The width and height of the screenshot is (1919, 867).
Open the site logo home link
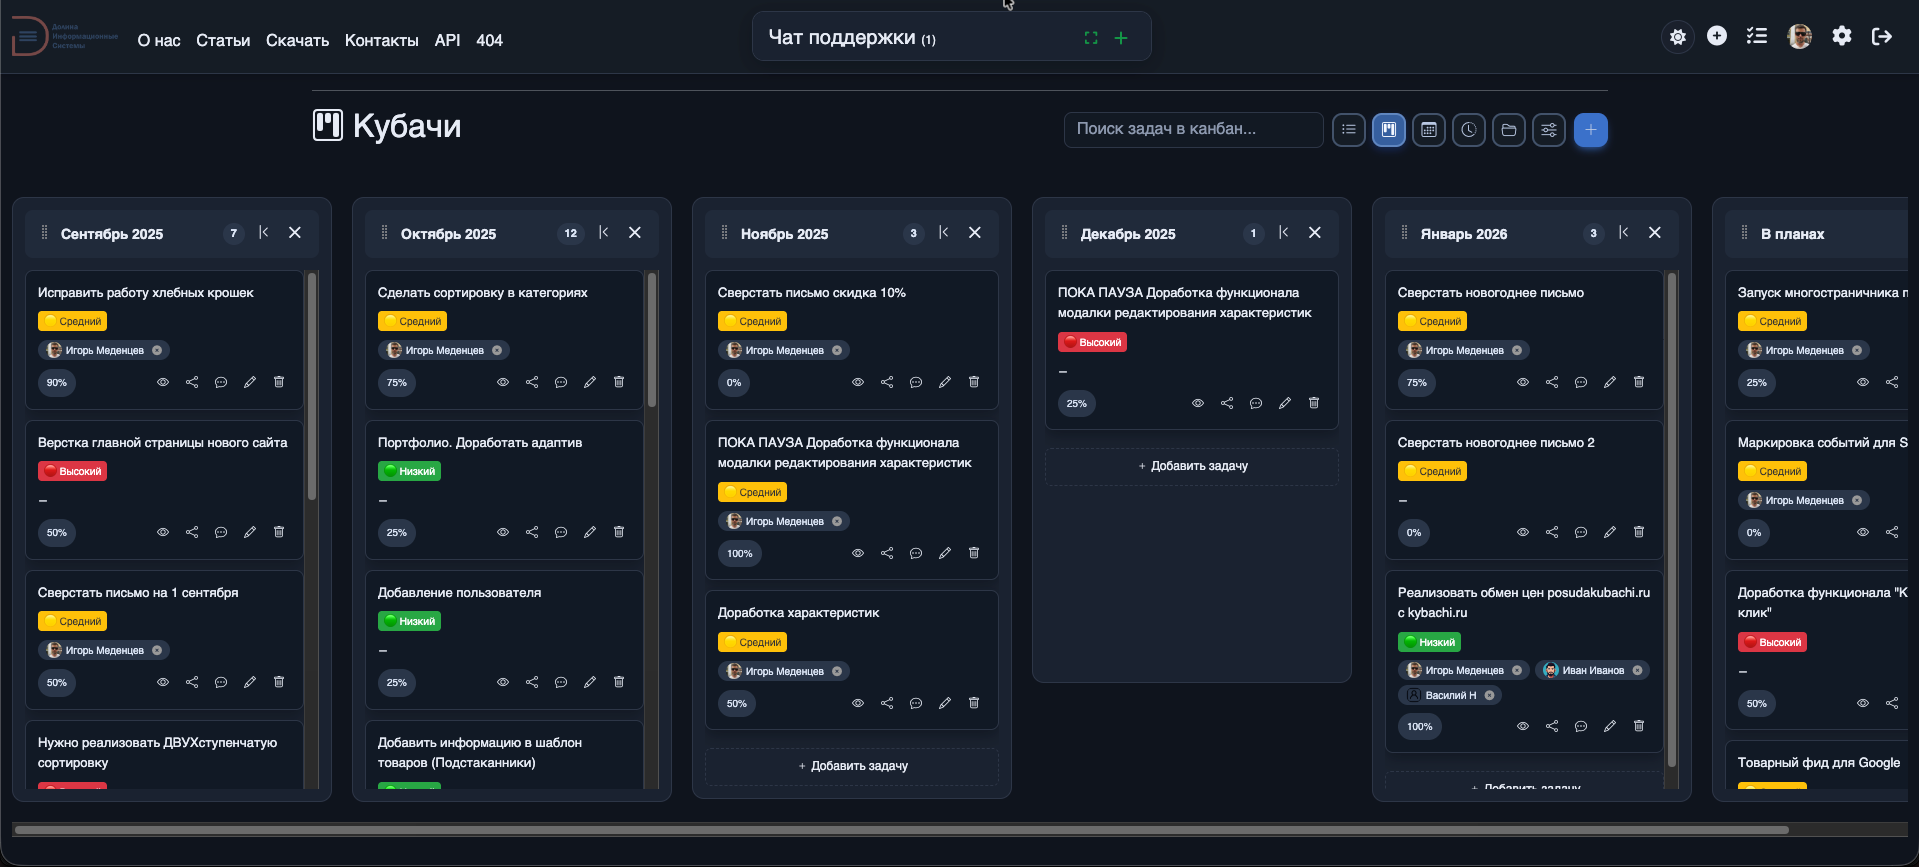[x=65, y=37]
